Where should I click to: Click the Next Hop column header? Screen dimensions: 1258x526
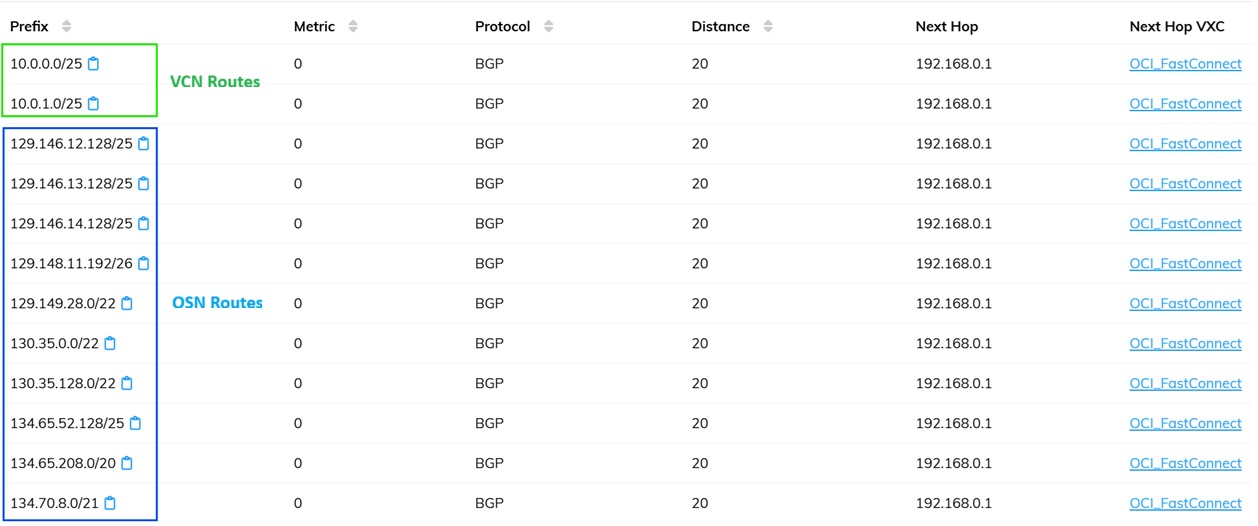pyautogui.click(x=946, y=27)
